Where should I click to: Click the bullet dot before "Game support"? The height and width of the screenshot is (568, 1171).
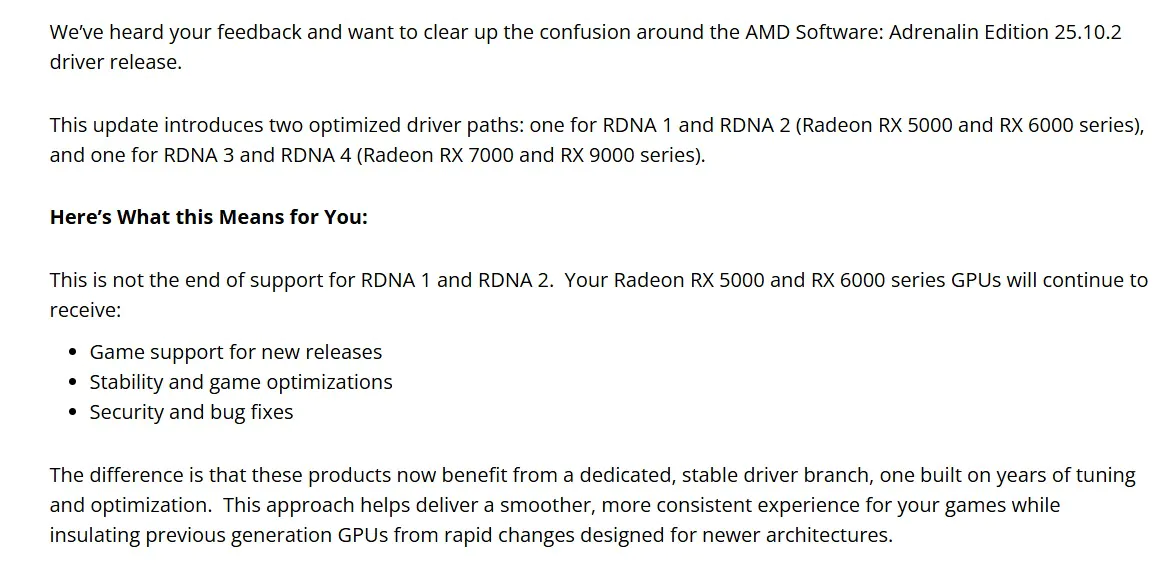(74, 353)
